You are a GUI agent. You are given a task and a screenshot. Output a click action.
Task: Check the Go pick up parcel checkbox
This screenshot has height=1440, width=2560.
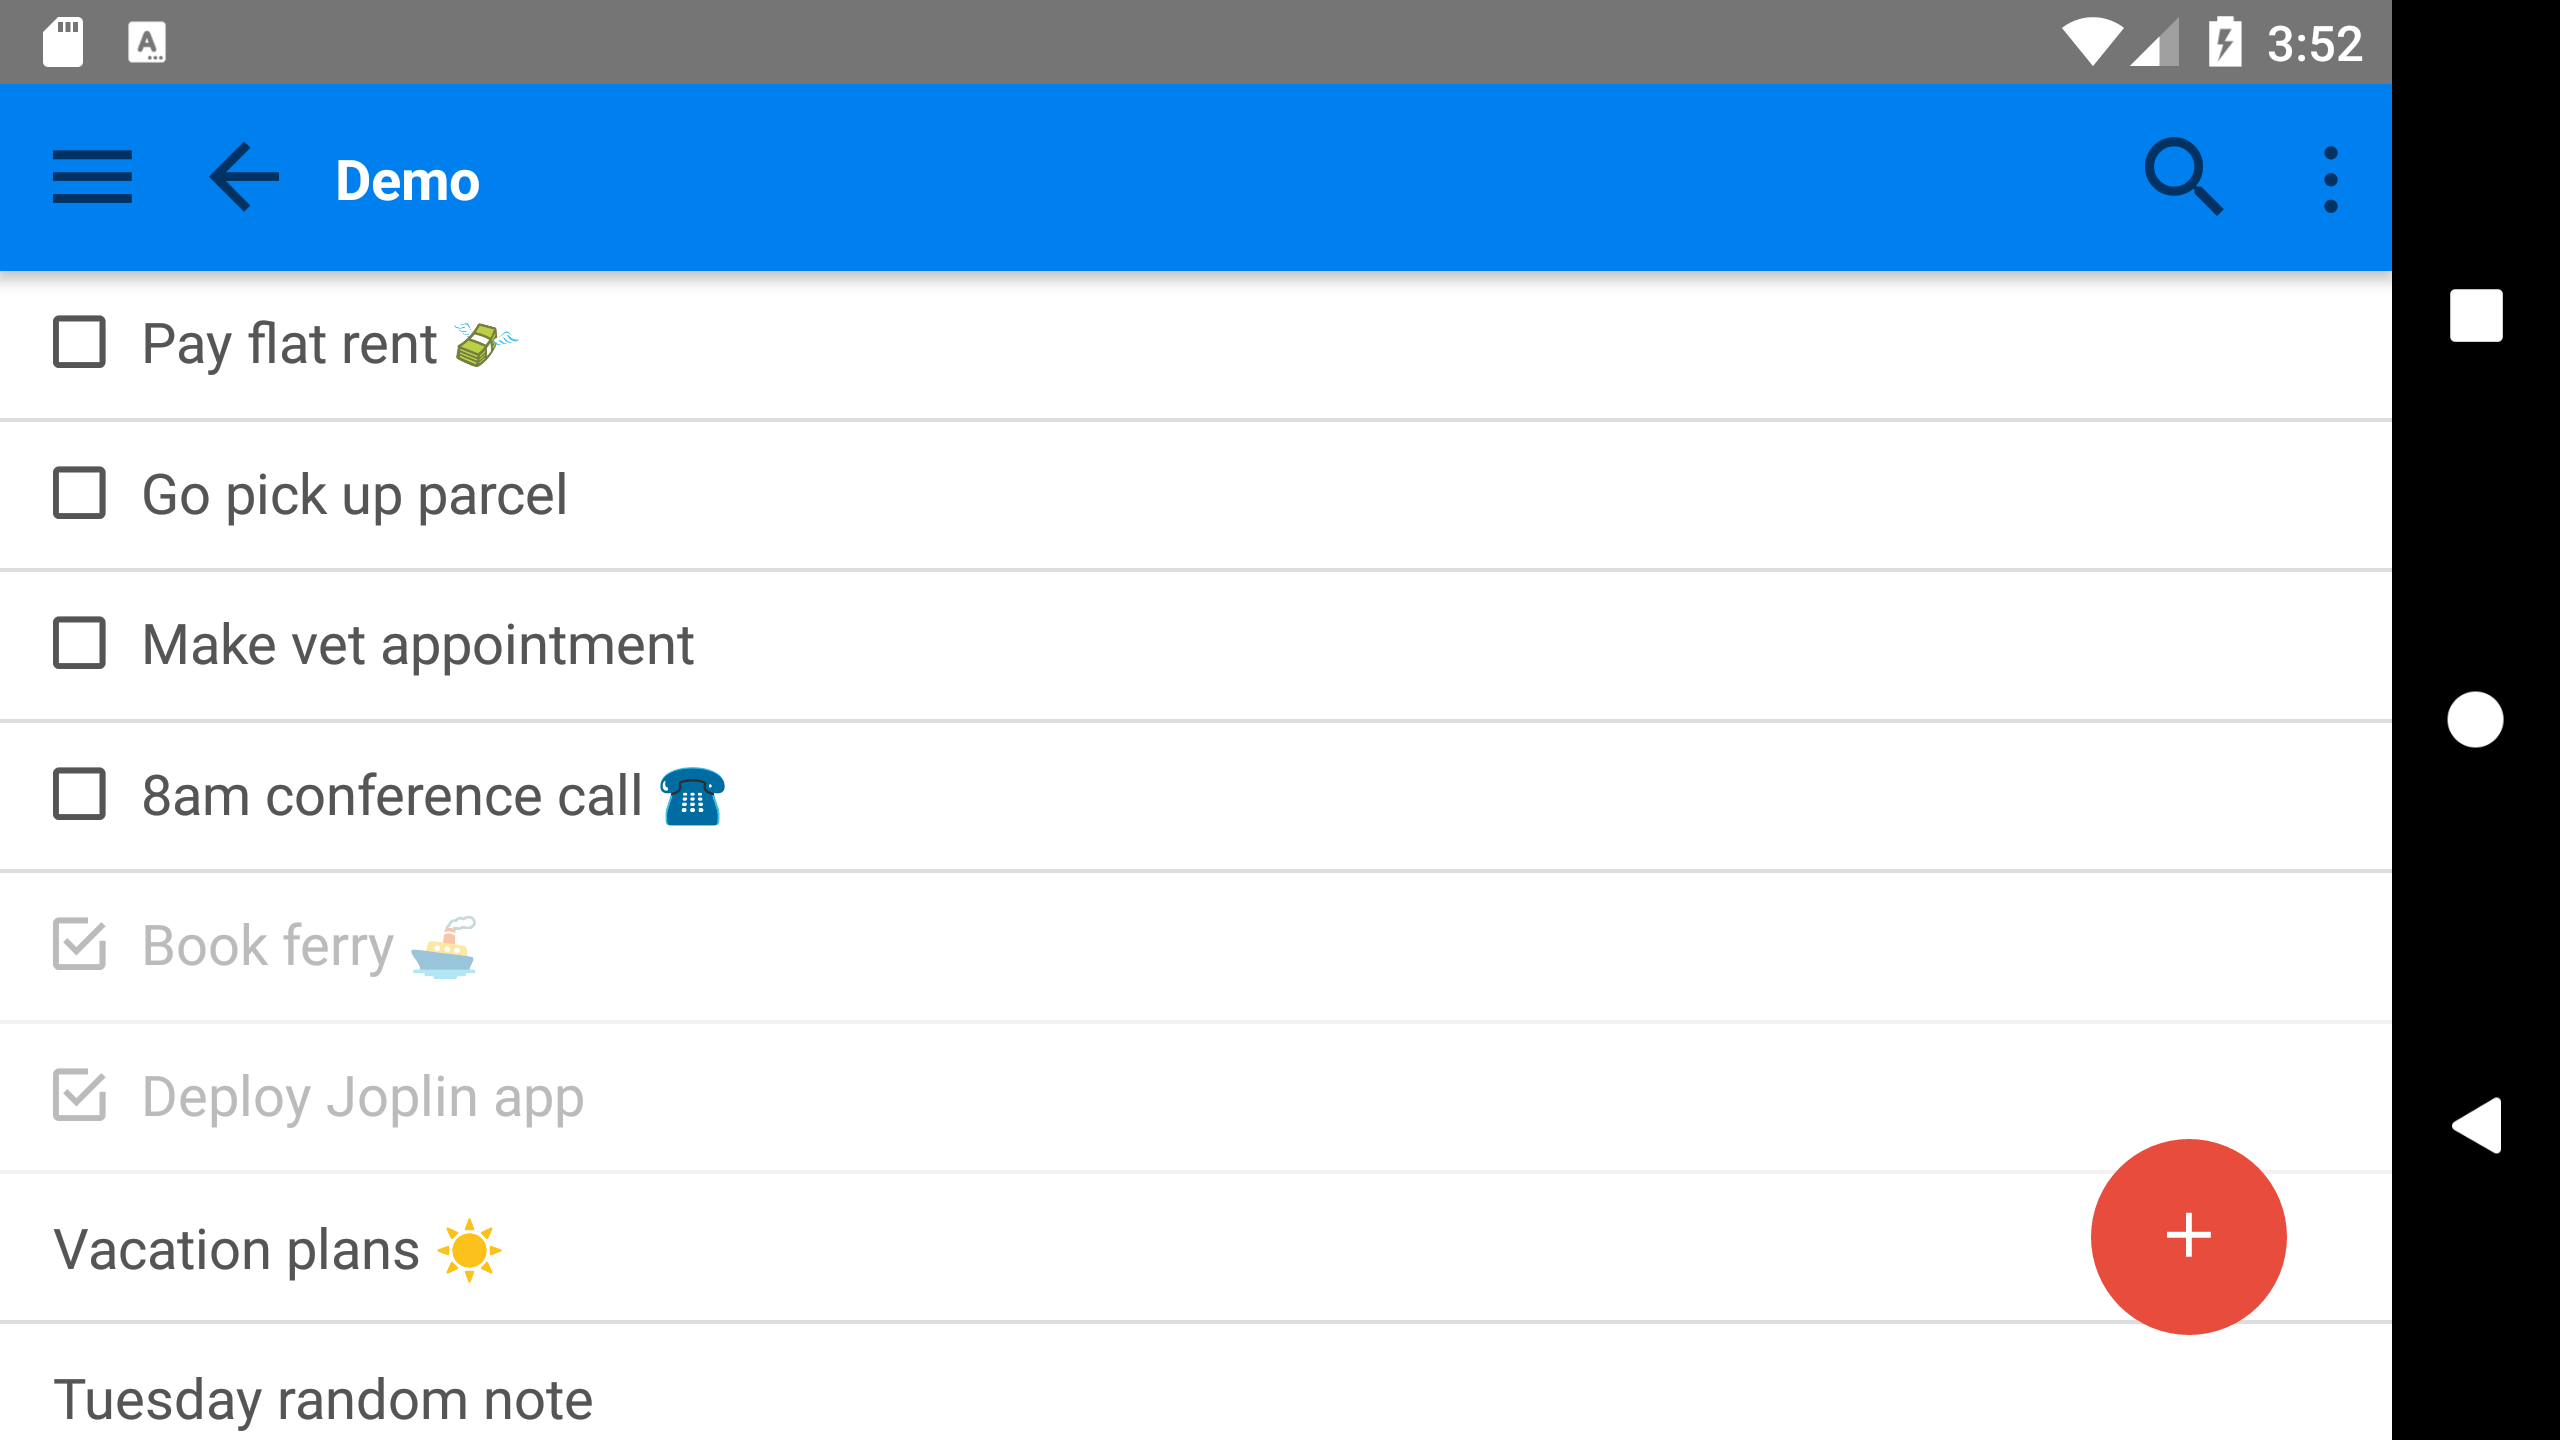click(x=79, y=494)
